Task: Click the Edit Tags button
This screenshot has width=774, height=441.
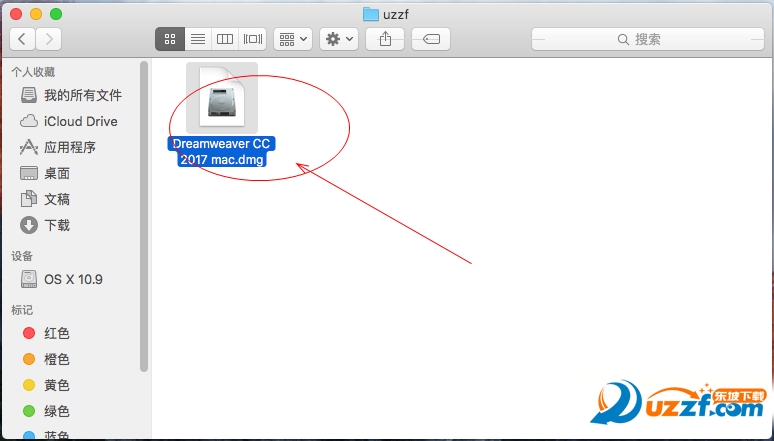Action: click(x=430, y=39)
